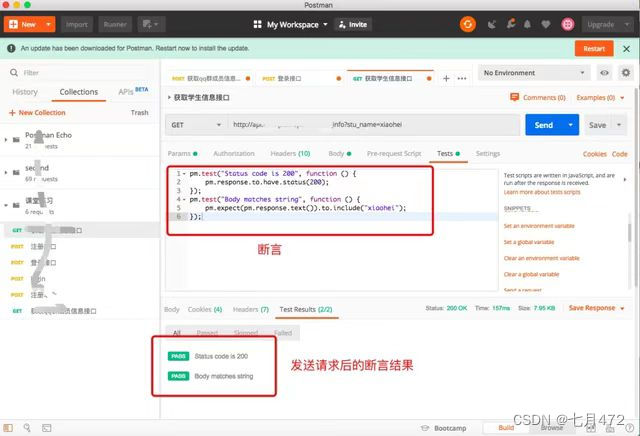Viewport: 640px width, 436px height.
Task: Click the satellite interceptor icon
Action: click(x=492, y=24)
